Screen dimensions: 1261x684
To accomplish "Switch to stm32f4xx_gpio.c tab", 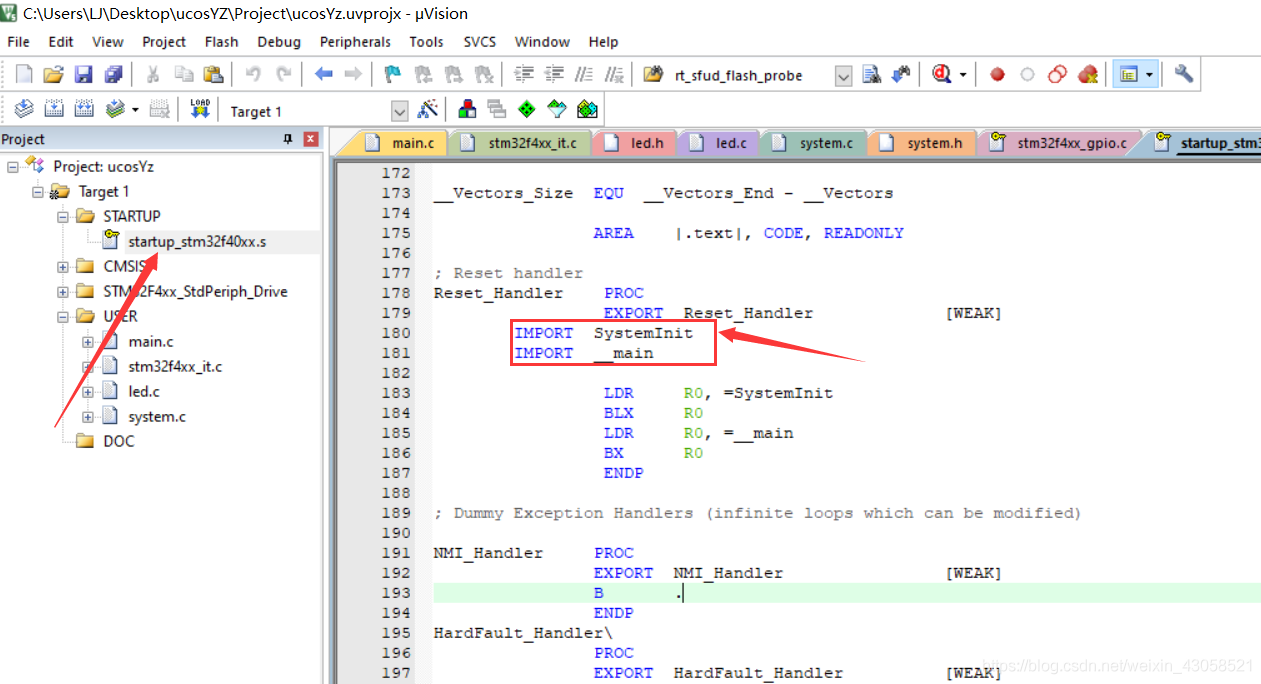I will coord(1060,143).
